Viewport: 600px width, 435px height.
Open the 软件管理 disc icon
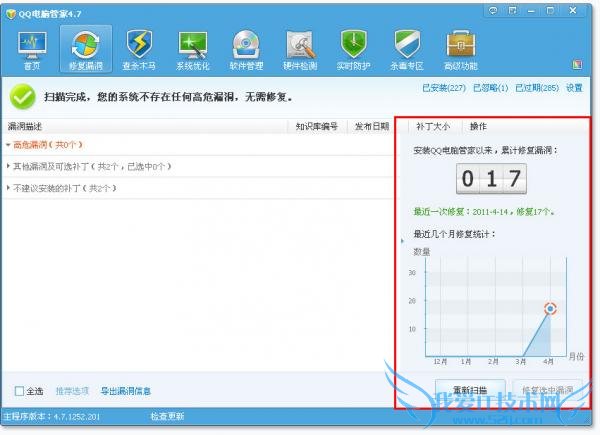pos(246,50)
